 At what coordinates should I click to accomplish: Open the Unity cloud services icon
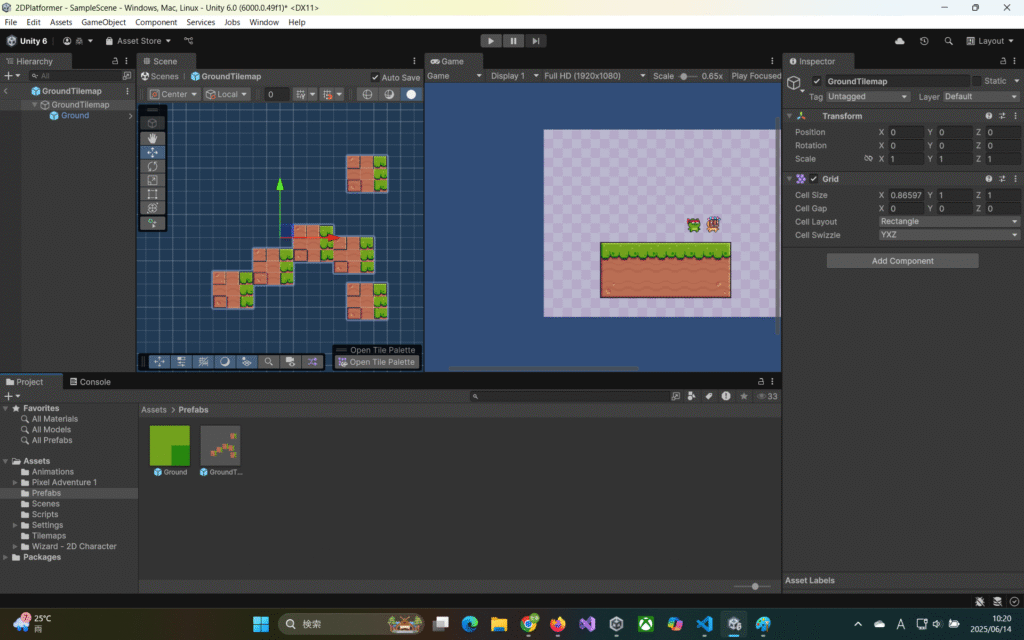pyautogui.click(x=899, y=40)
